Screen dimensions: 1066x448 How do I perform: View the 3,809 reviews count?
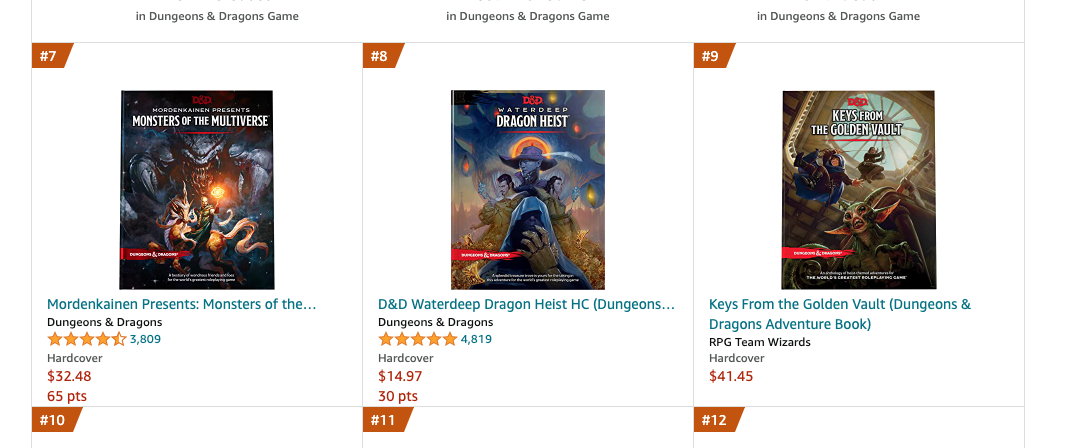tap(145, 339)
